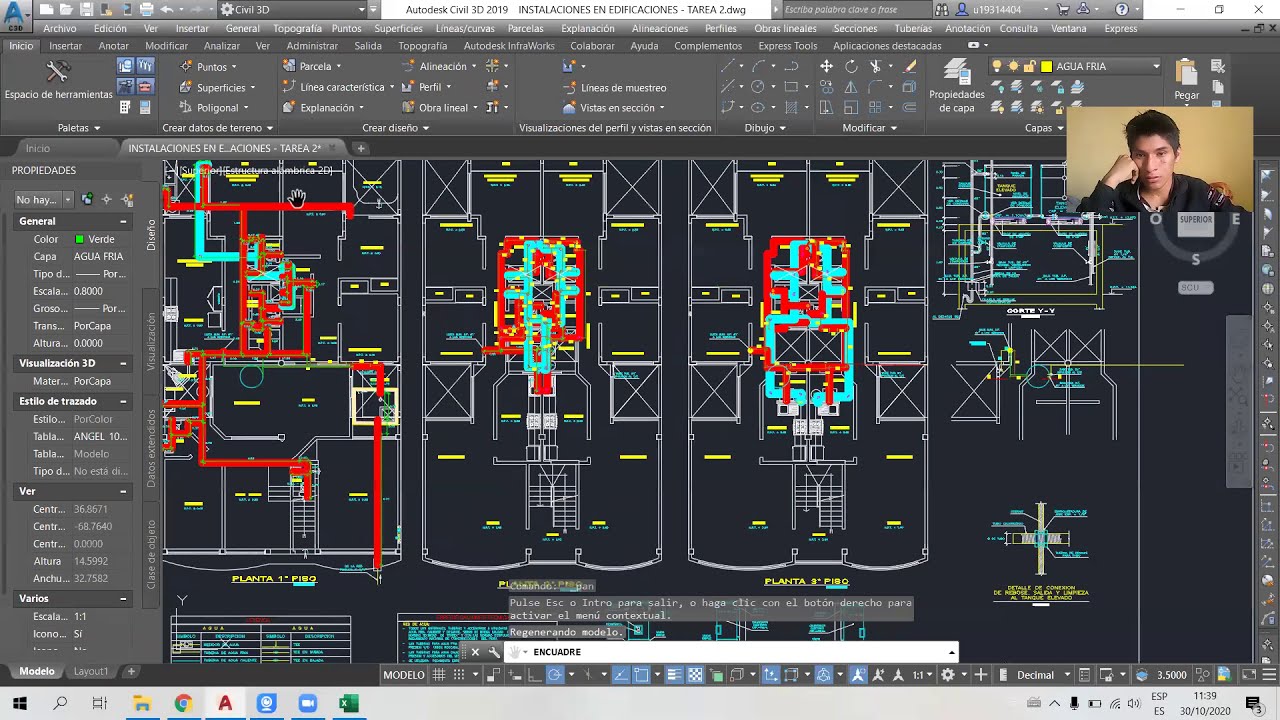Toggle ortho mode in status bar
Screen dimensions: 1280x720
pos(535,675)
